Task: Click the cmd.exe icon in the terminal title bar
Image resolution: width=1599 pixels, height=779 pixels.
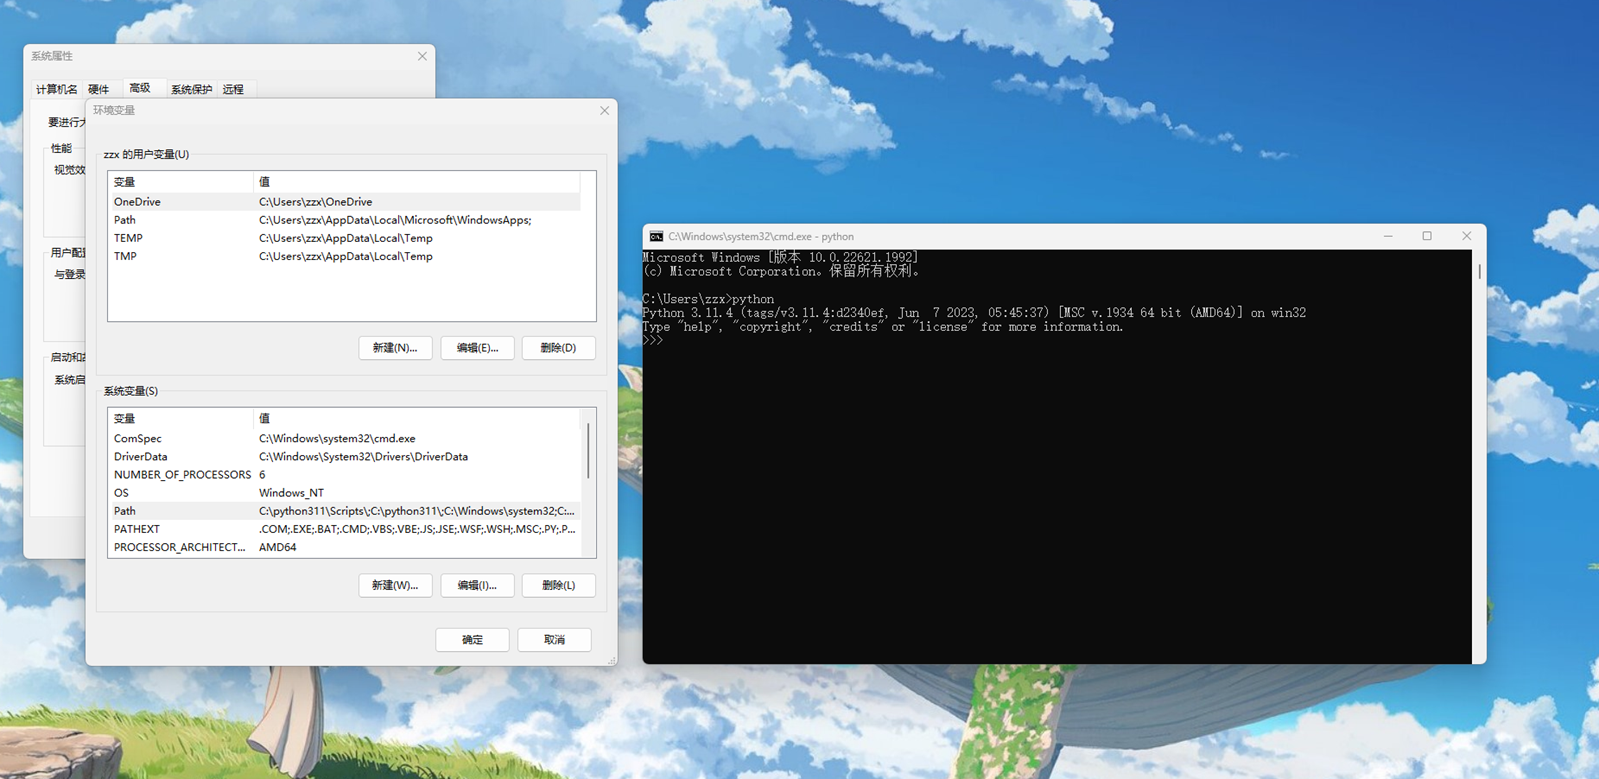Action: (x=656, y=237)
